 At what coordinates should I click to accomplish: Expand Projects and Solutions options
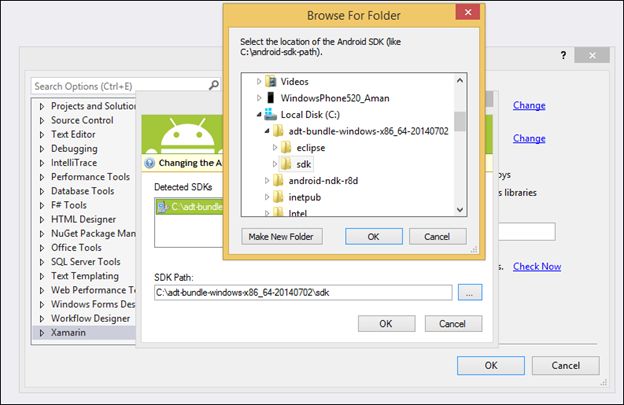tap(42, 106)
